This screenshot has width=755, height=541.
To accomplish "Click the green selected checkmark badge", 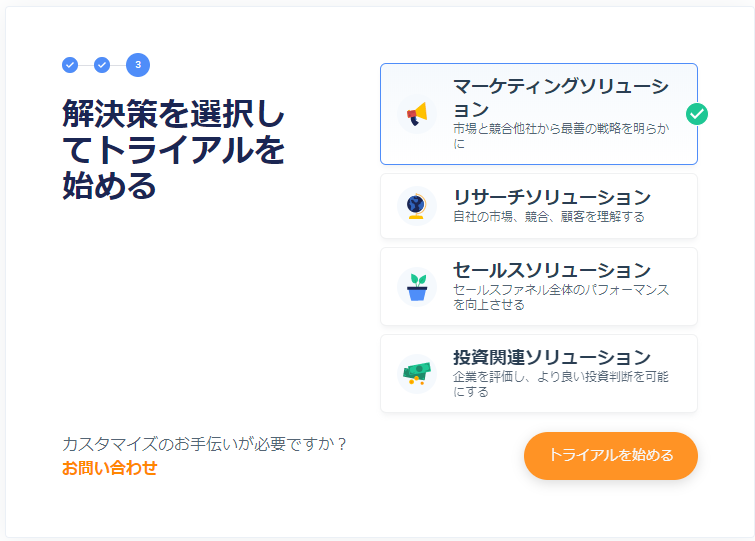I will point(697,114).
